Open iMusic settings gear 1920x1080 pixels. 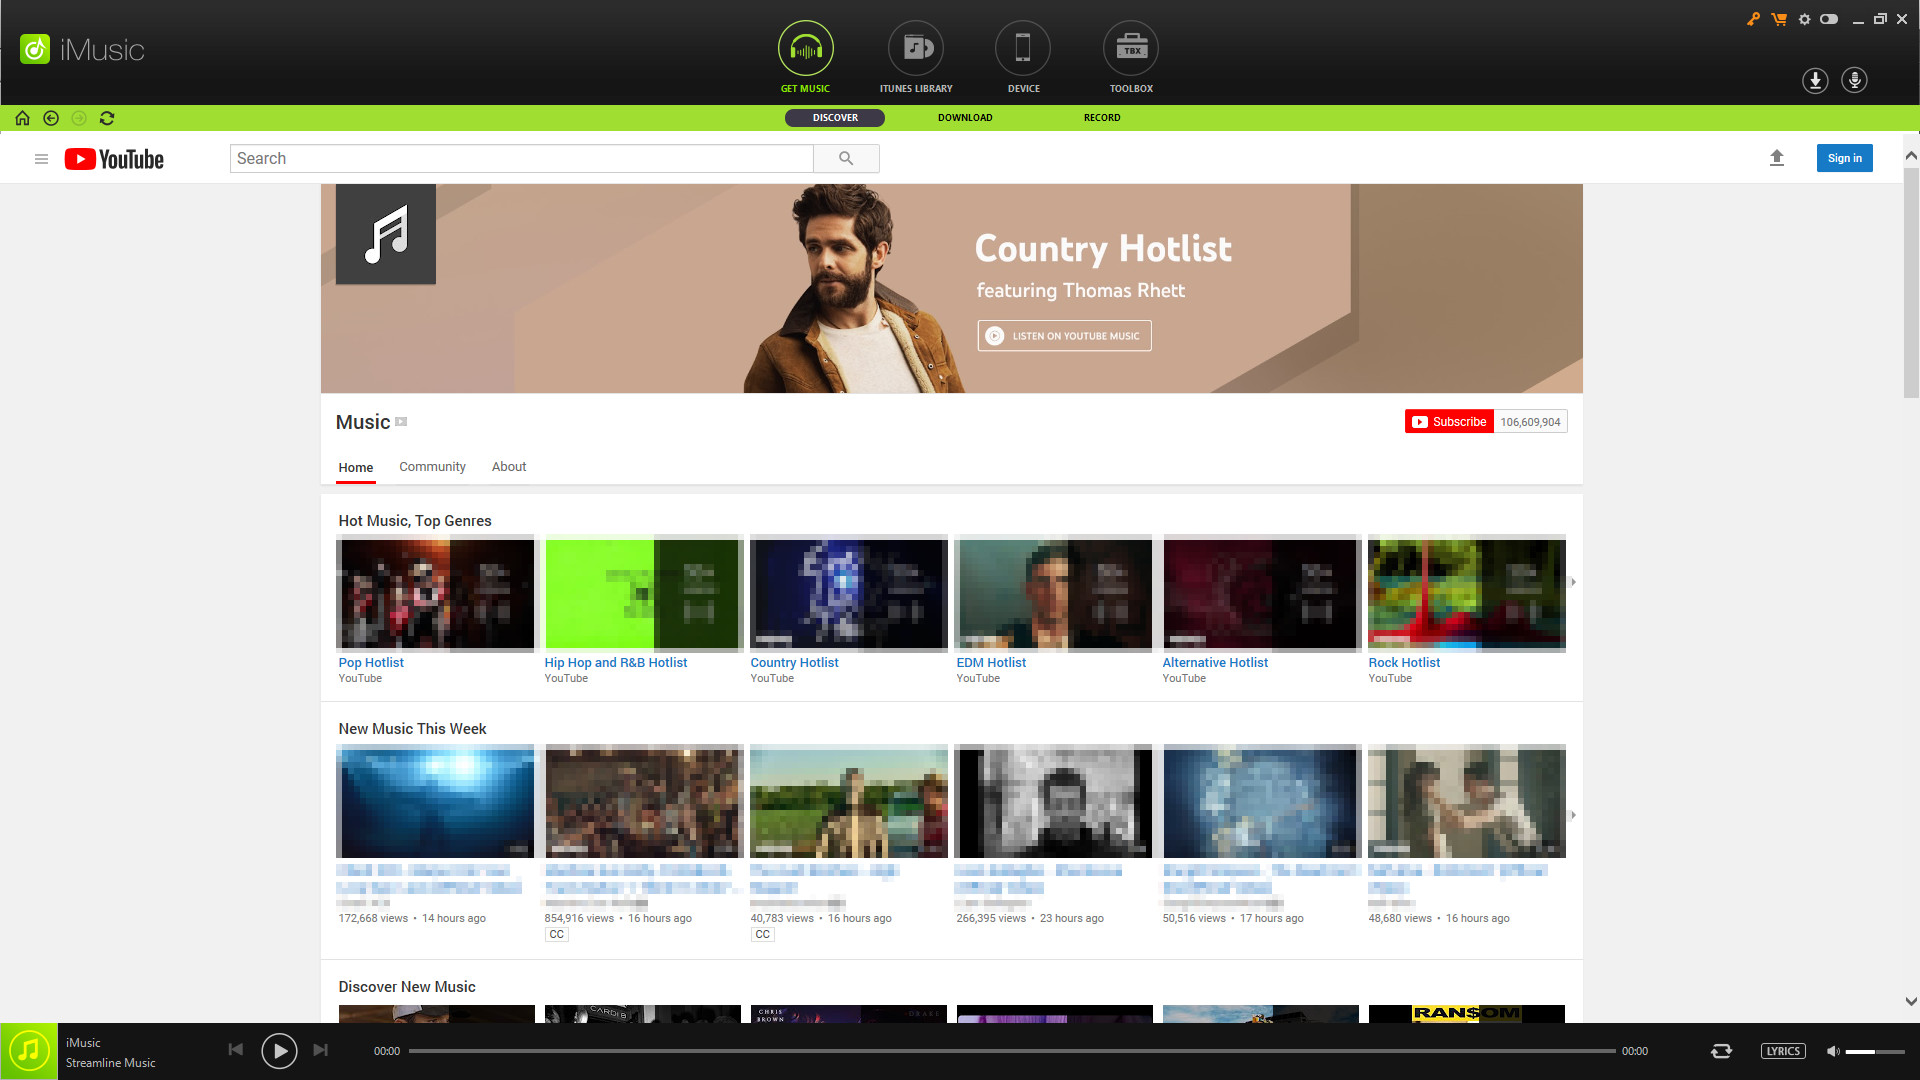[x=1804, y=18]
